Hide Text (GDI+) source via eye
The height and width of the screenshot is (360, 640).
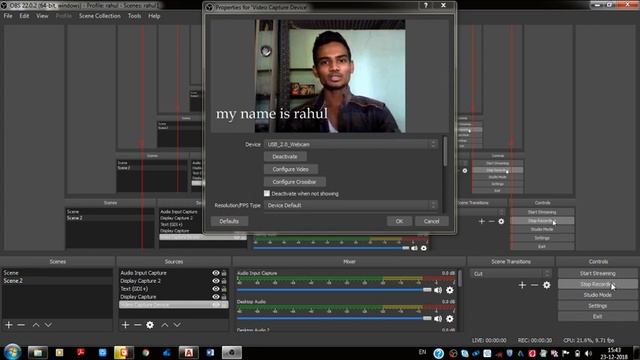pyautogui.click(x=216, y=289)
